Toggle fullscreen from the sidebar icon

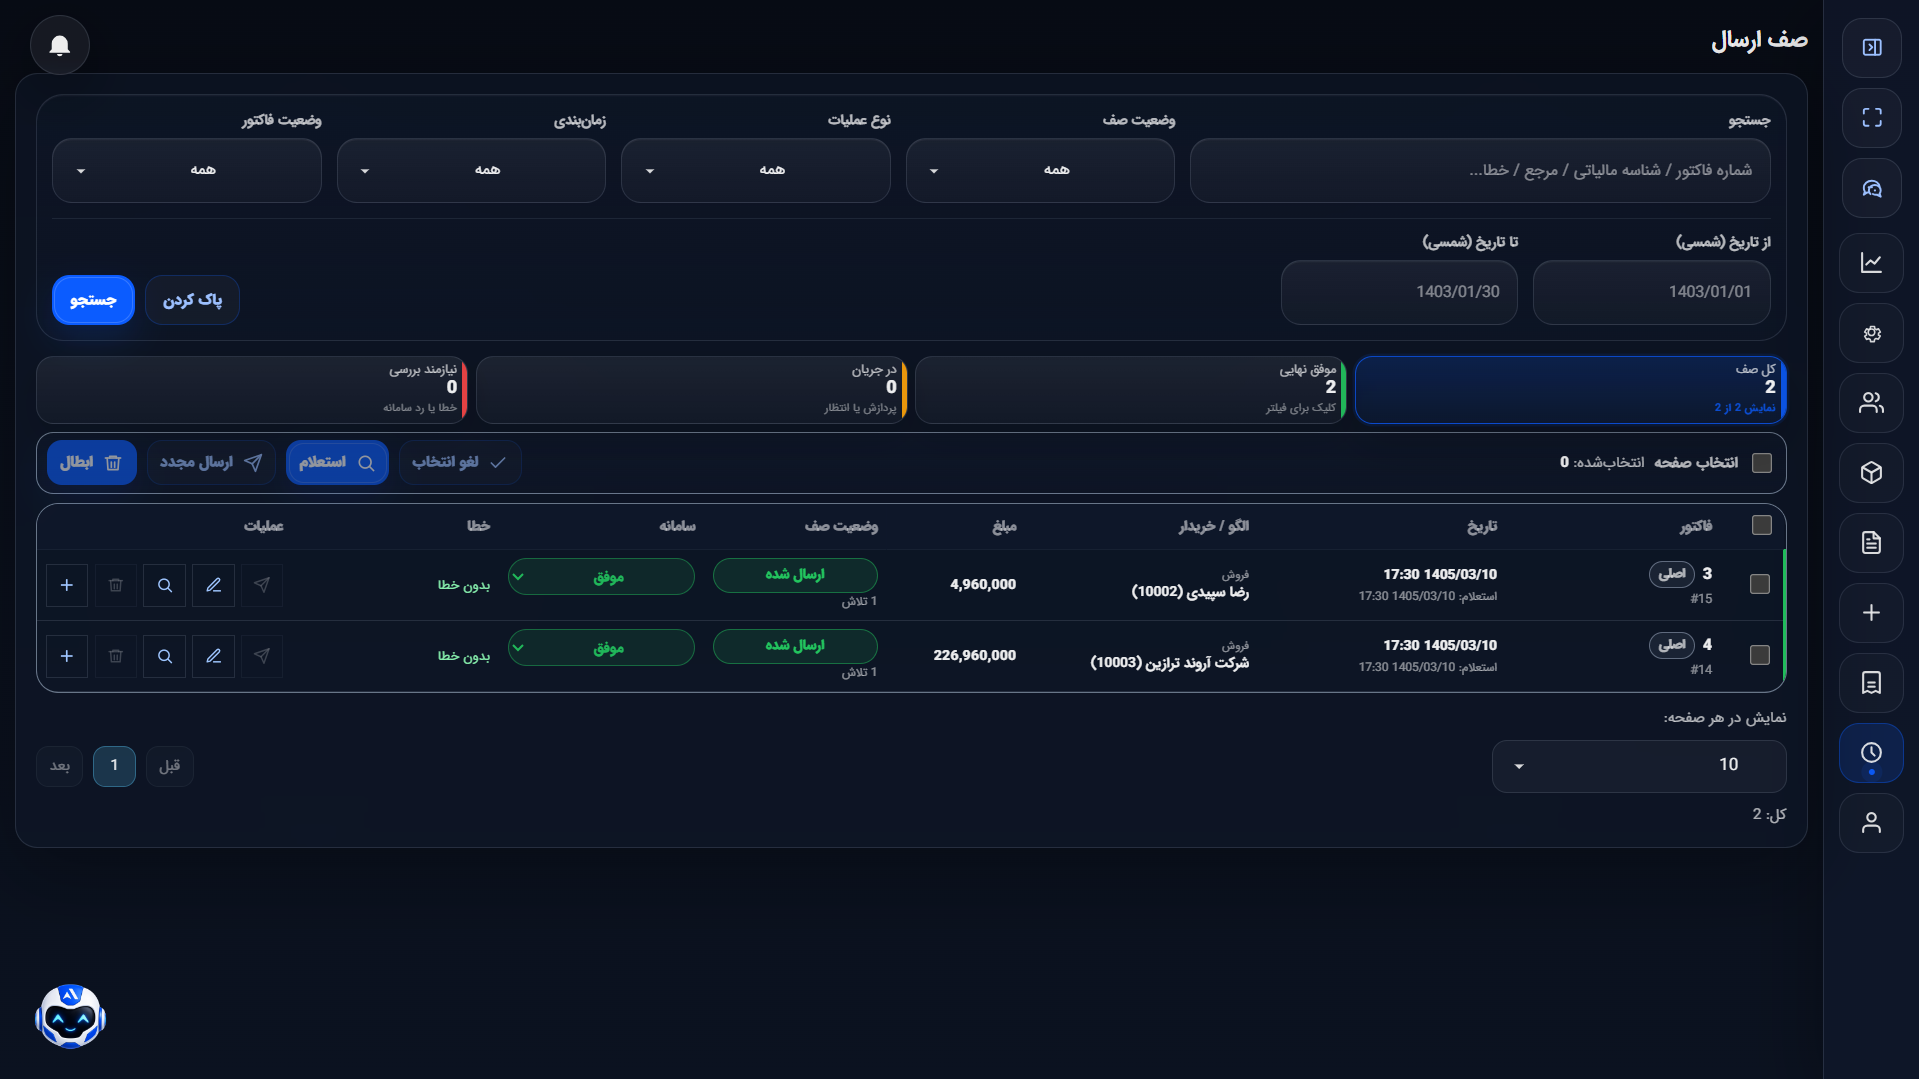[1871, 118]
